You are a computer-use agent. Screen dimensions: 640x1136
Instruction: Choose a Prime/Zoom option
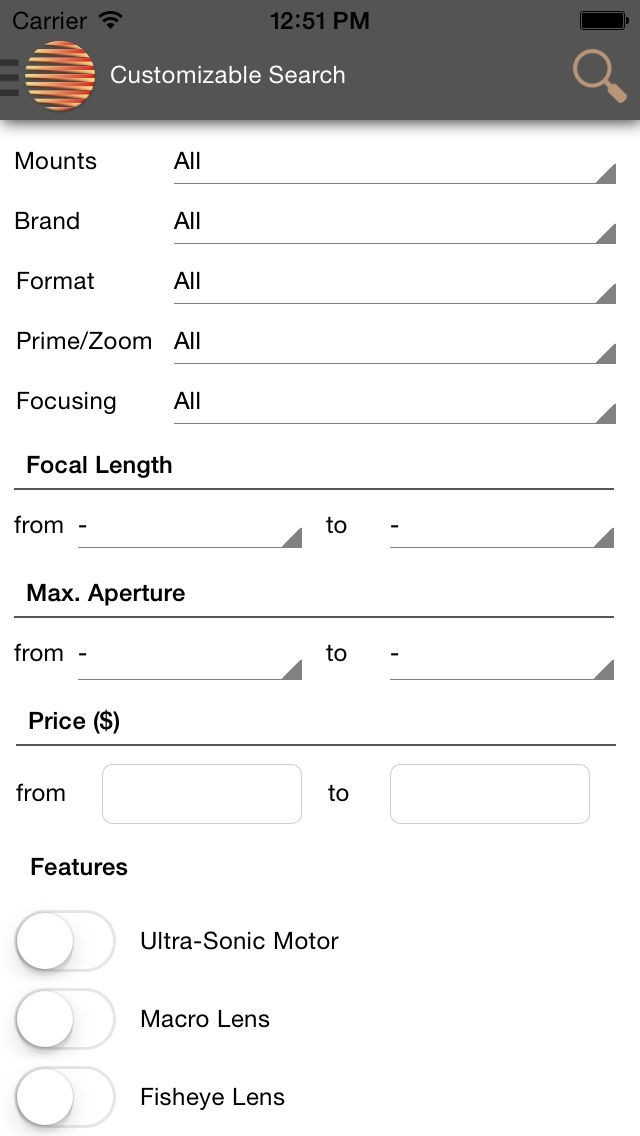coord(394,342)
